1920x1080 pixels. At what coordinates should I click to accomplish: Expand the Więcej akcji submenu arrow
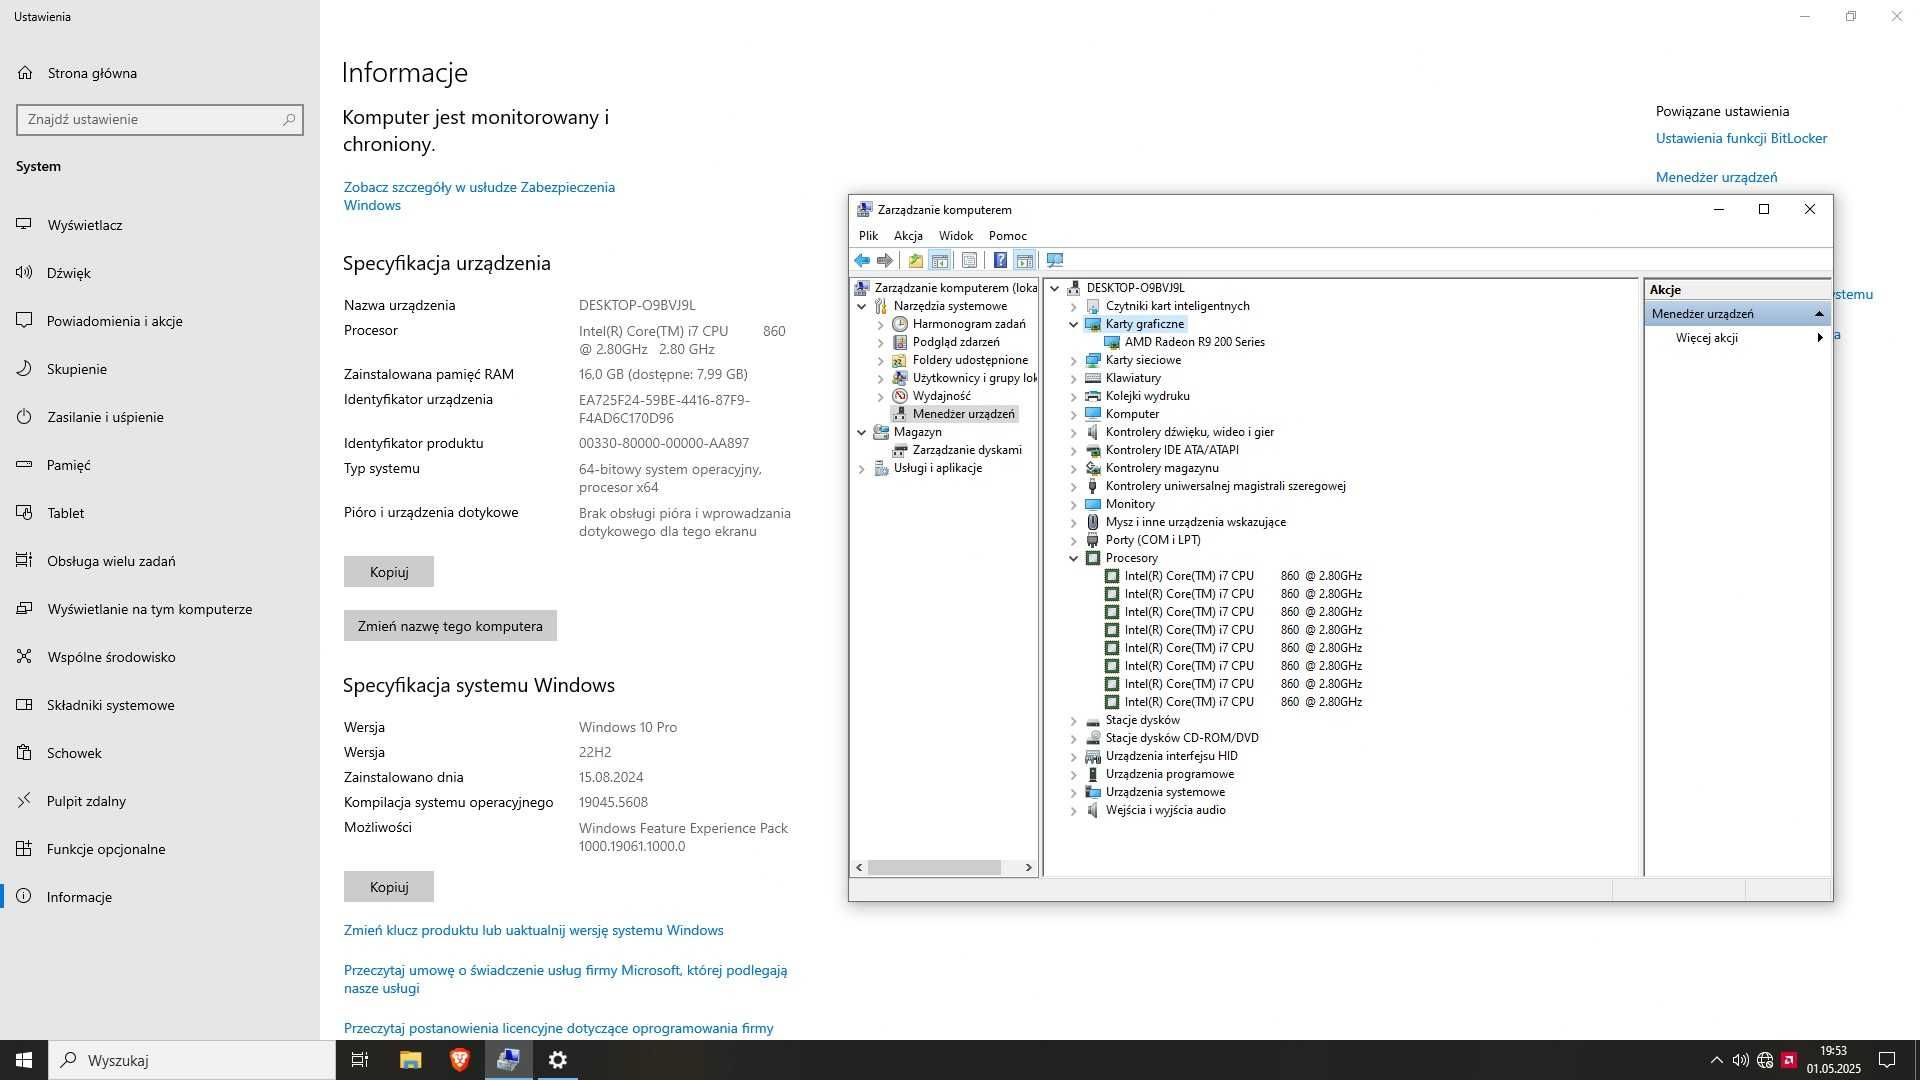(x=1820, y=338)
